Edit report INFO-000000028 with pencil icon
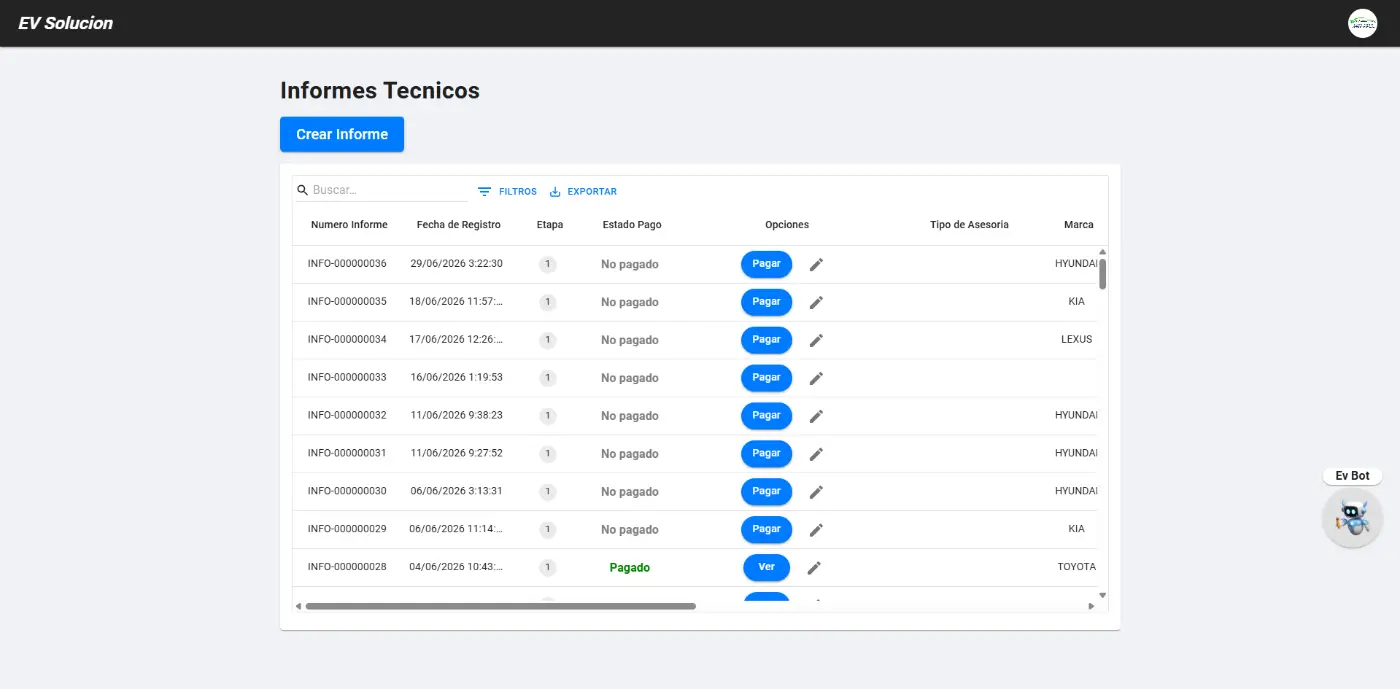Screen dimensions: 1400x689 pyautogui.click(x=814, y=568)
